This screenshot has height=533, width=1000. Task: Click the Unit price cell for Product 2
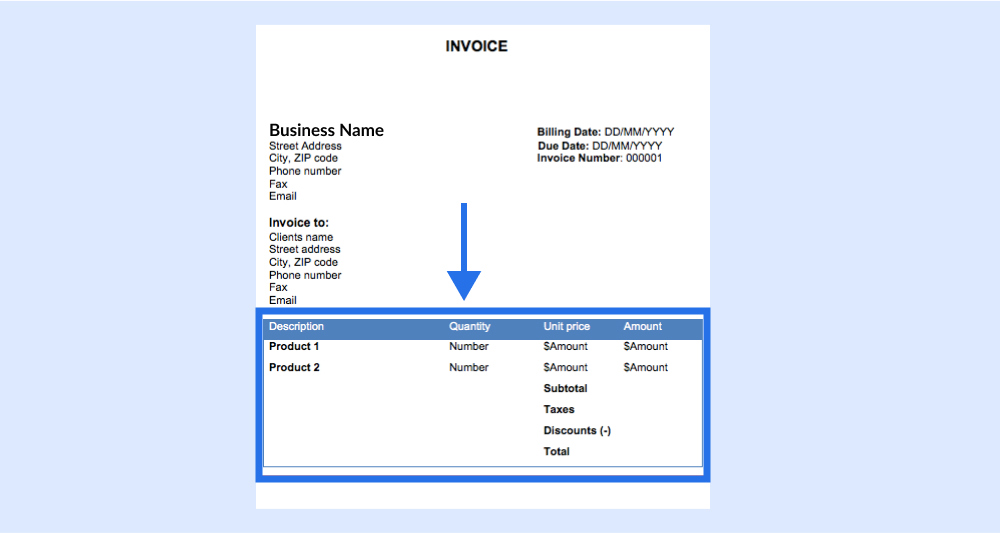pos(565,367)
